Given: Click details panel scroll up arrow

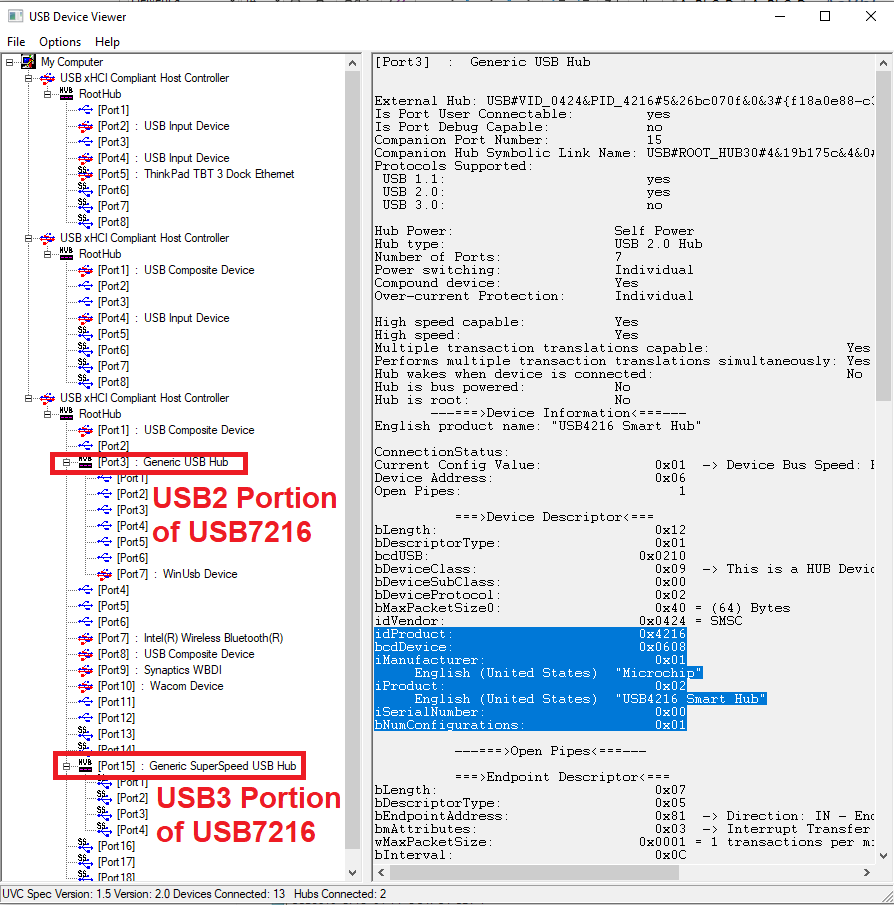Looking at the screenshot, I should click(883, 63).
